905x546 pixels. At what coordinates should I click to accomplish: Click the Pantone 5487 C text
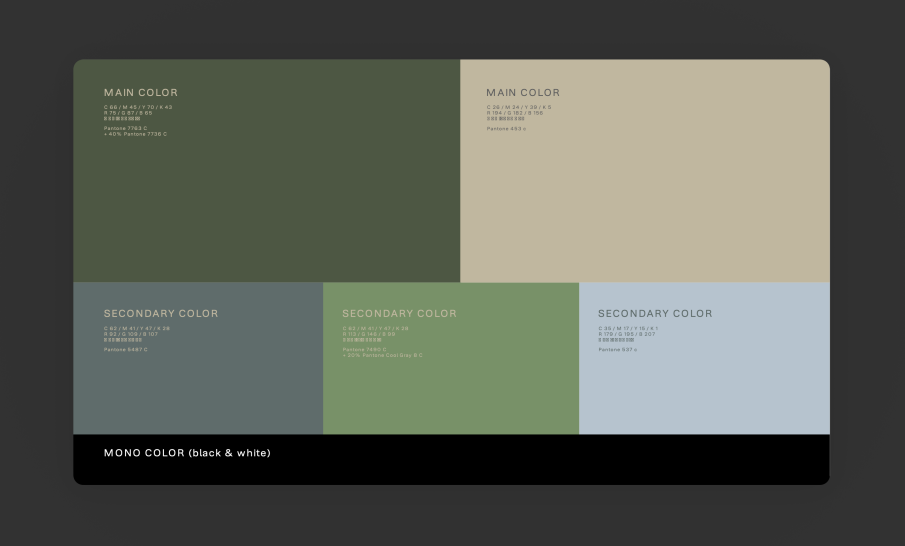[125, 349]
